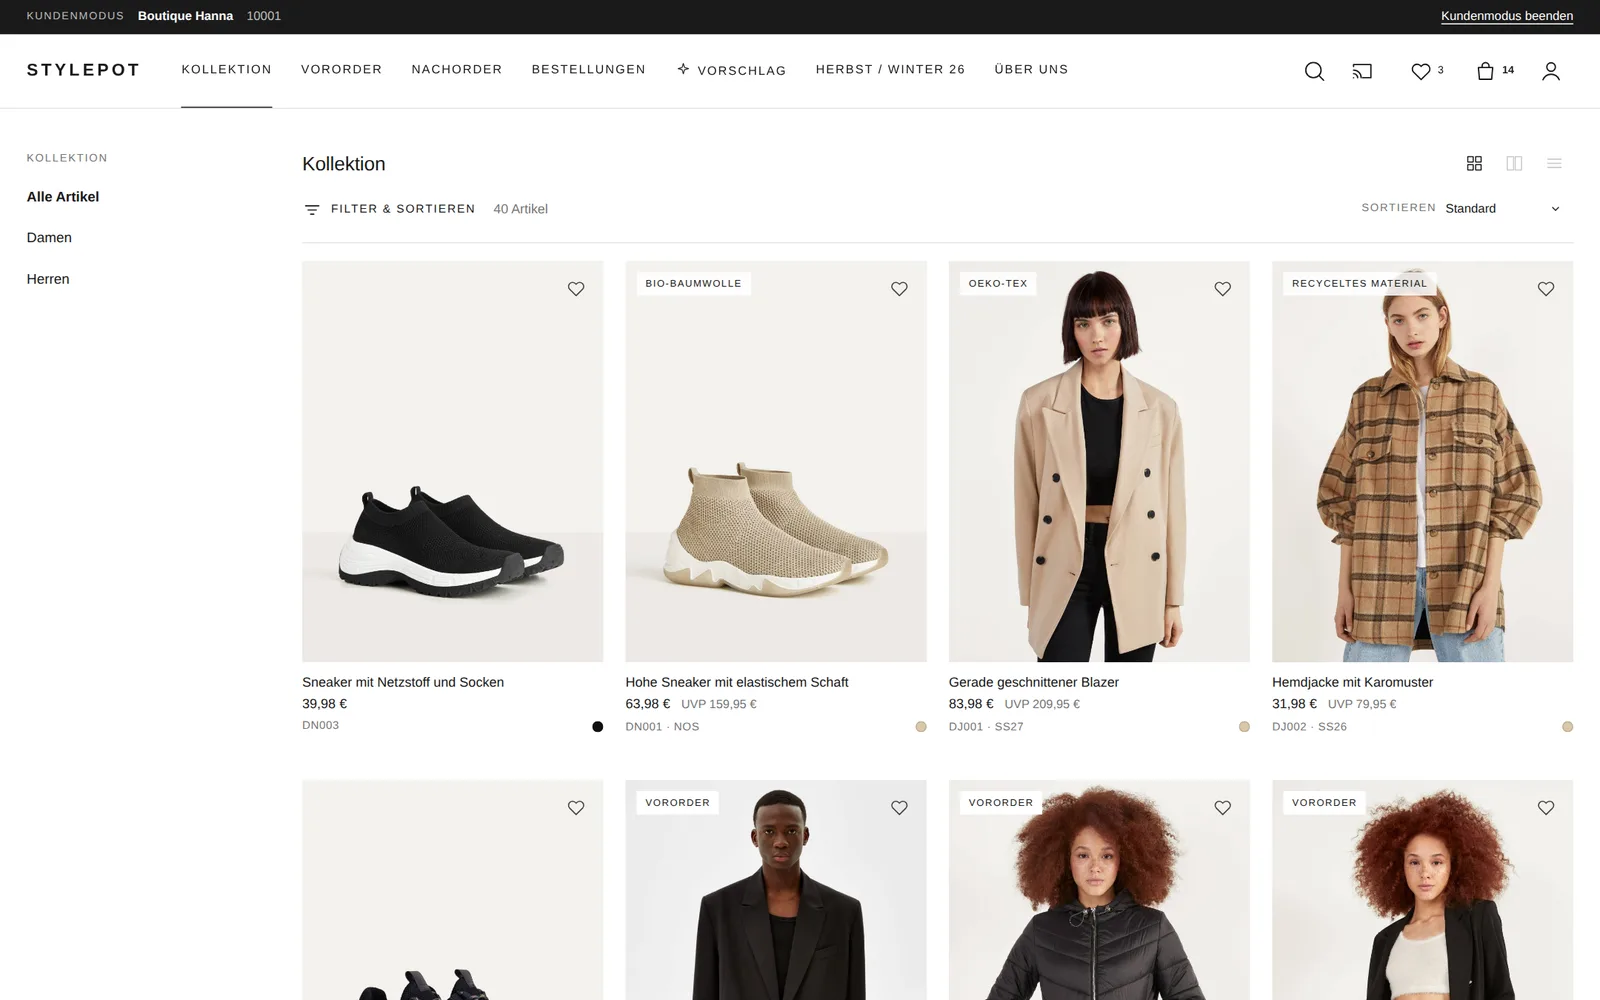
Task: Open the search icon in header
Action: (x=1314, y=71)
